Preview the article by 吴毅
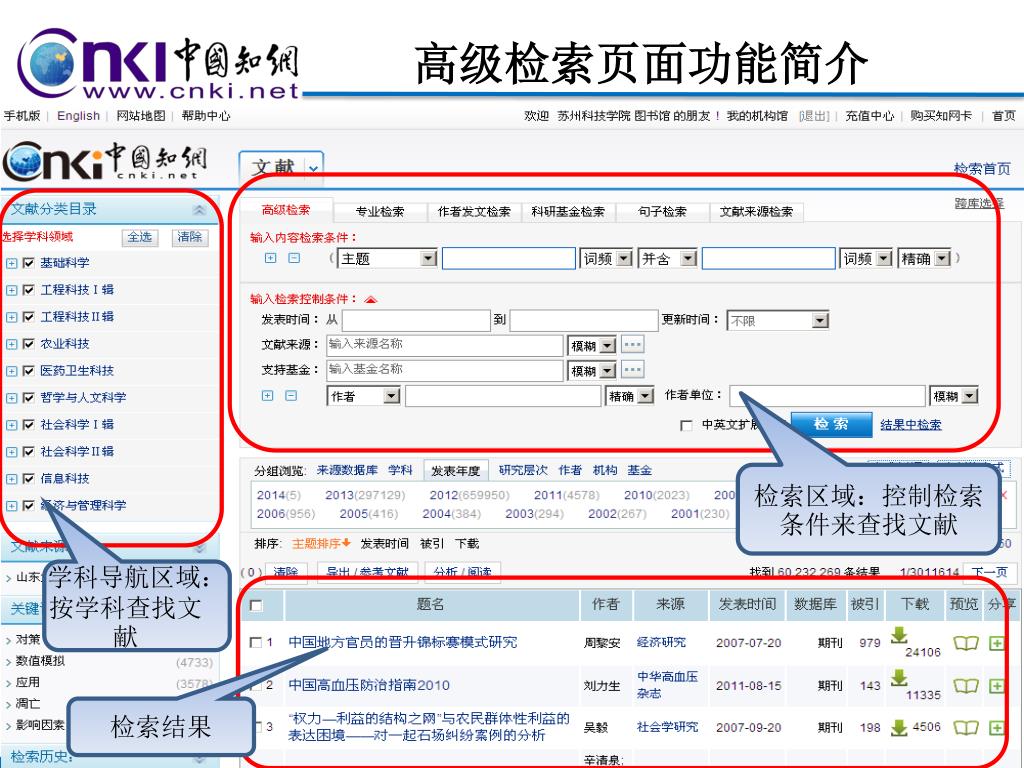This screenshot has width=1024, height=768. click(966, 727)
